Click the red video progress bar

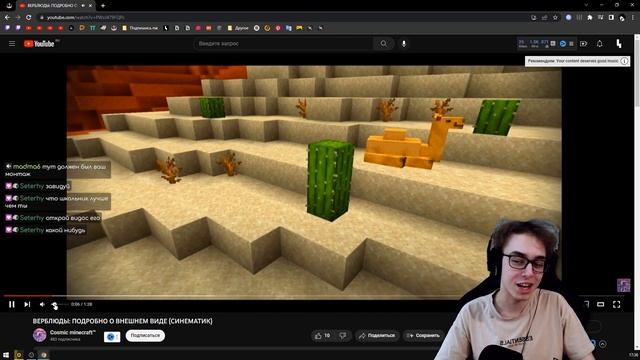(28, 296)
